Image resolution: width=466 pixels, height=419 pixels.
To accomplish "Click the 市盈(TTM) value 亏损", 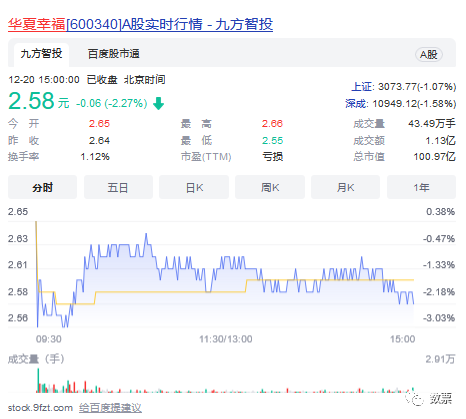I will click(273, 156).
